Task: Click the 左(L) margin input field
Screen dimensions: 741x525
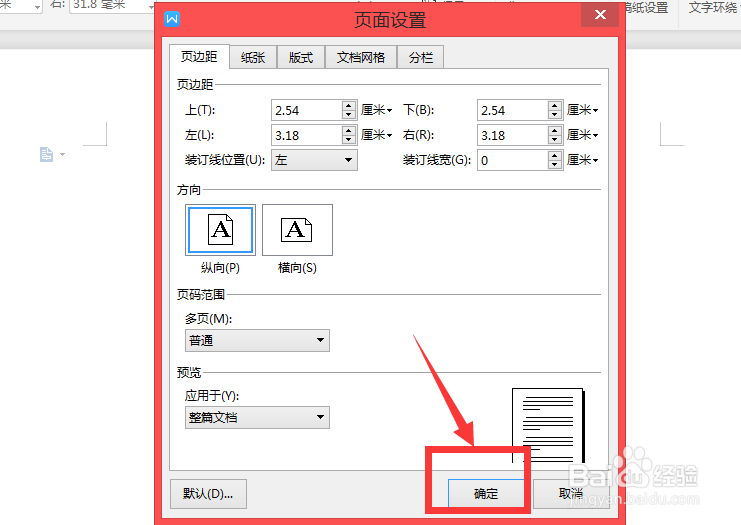Action: pos(306,135)
